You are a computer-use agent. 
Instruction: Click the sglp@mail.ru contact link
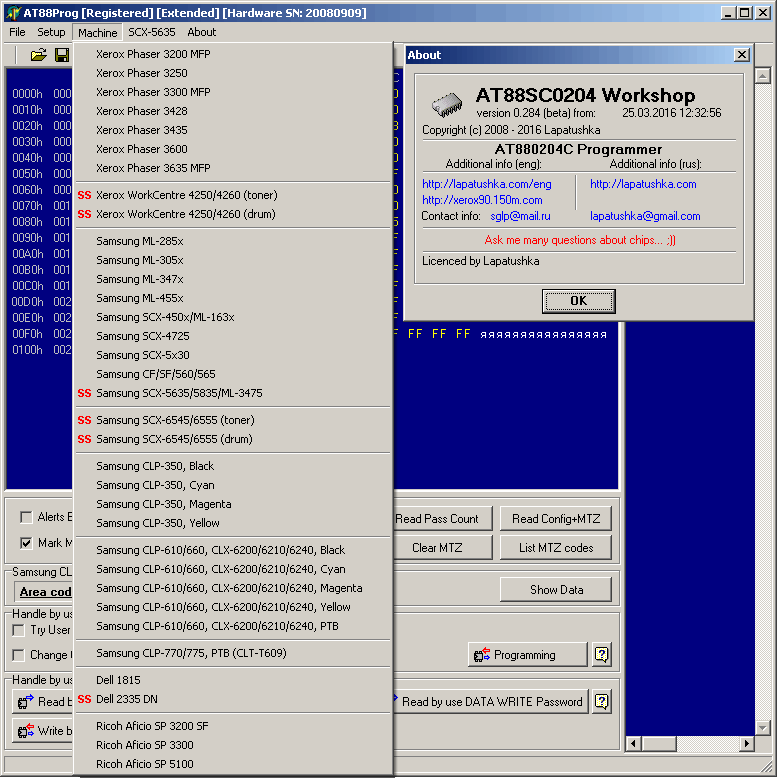point(520,216)
